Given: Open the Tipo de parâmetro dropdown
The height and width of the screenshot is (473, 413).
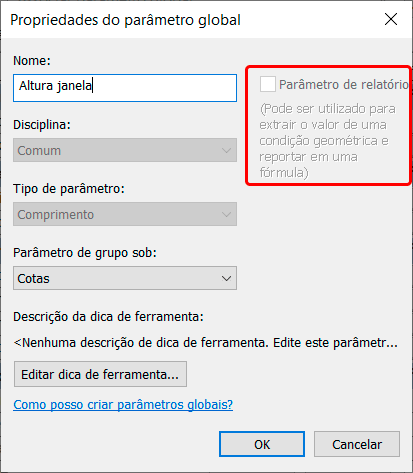Looking at the screenshot, I should coord(125,214).
